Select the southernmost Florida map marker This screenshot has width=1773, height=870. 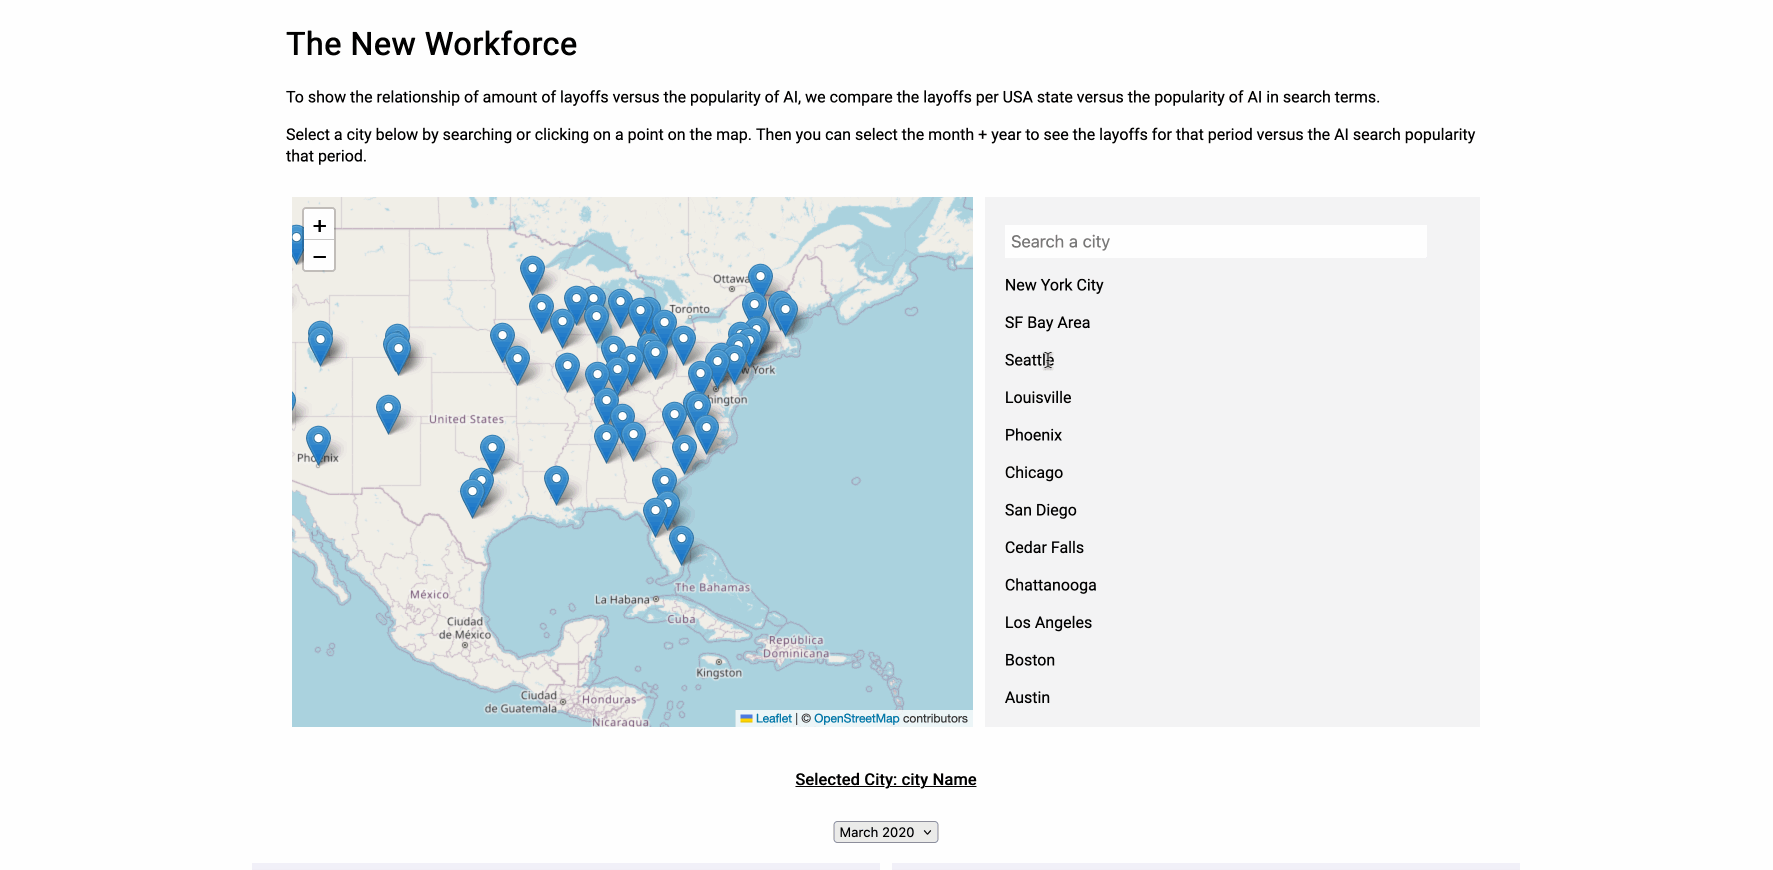click(681, 542)
